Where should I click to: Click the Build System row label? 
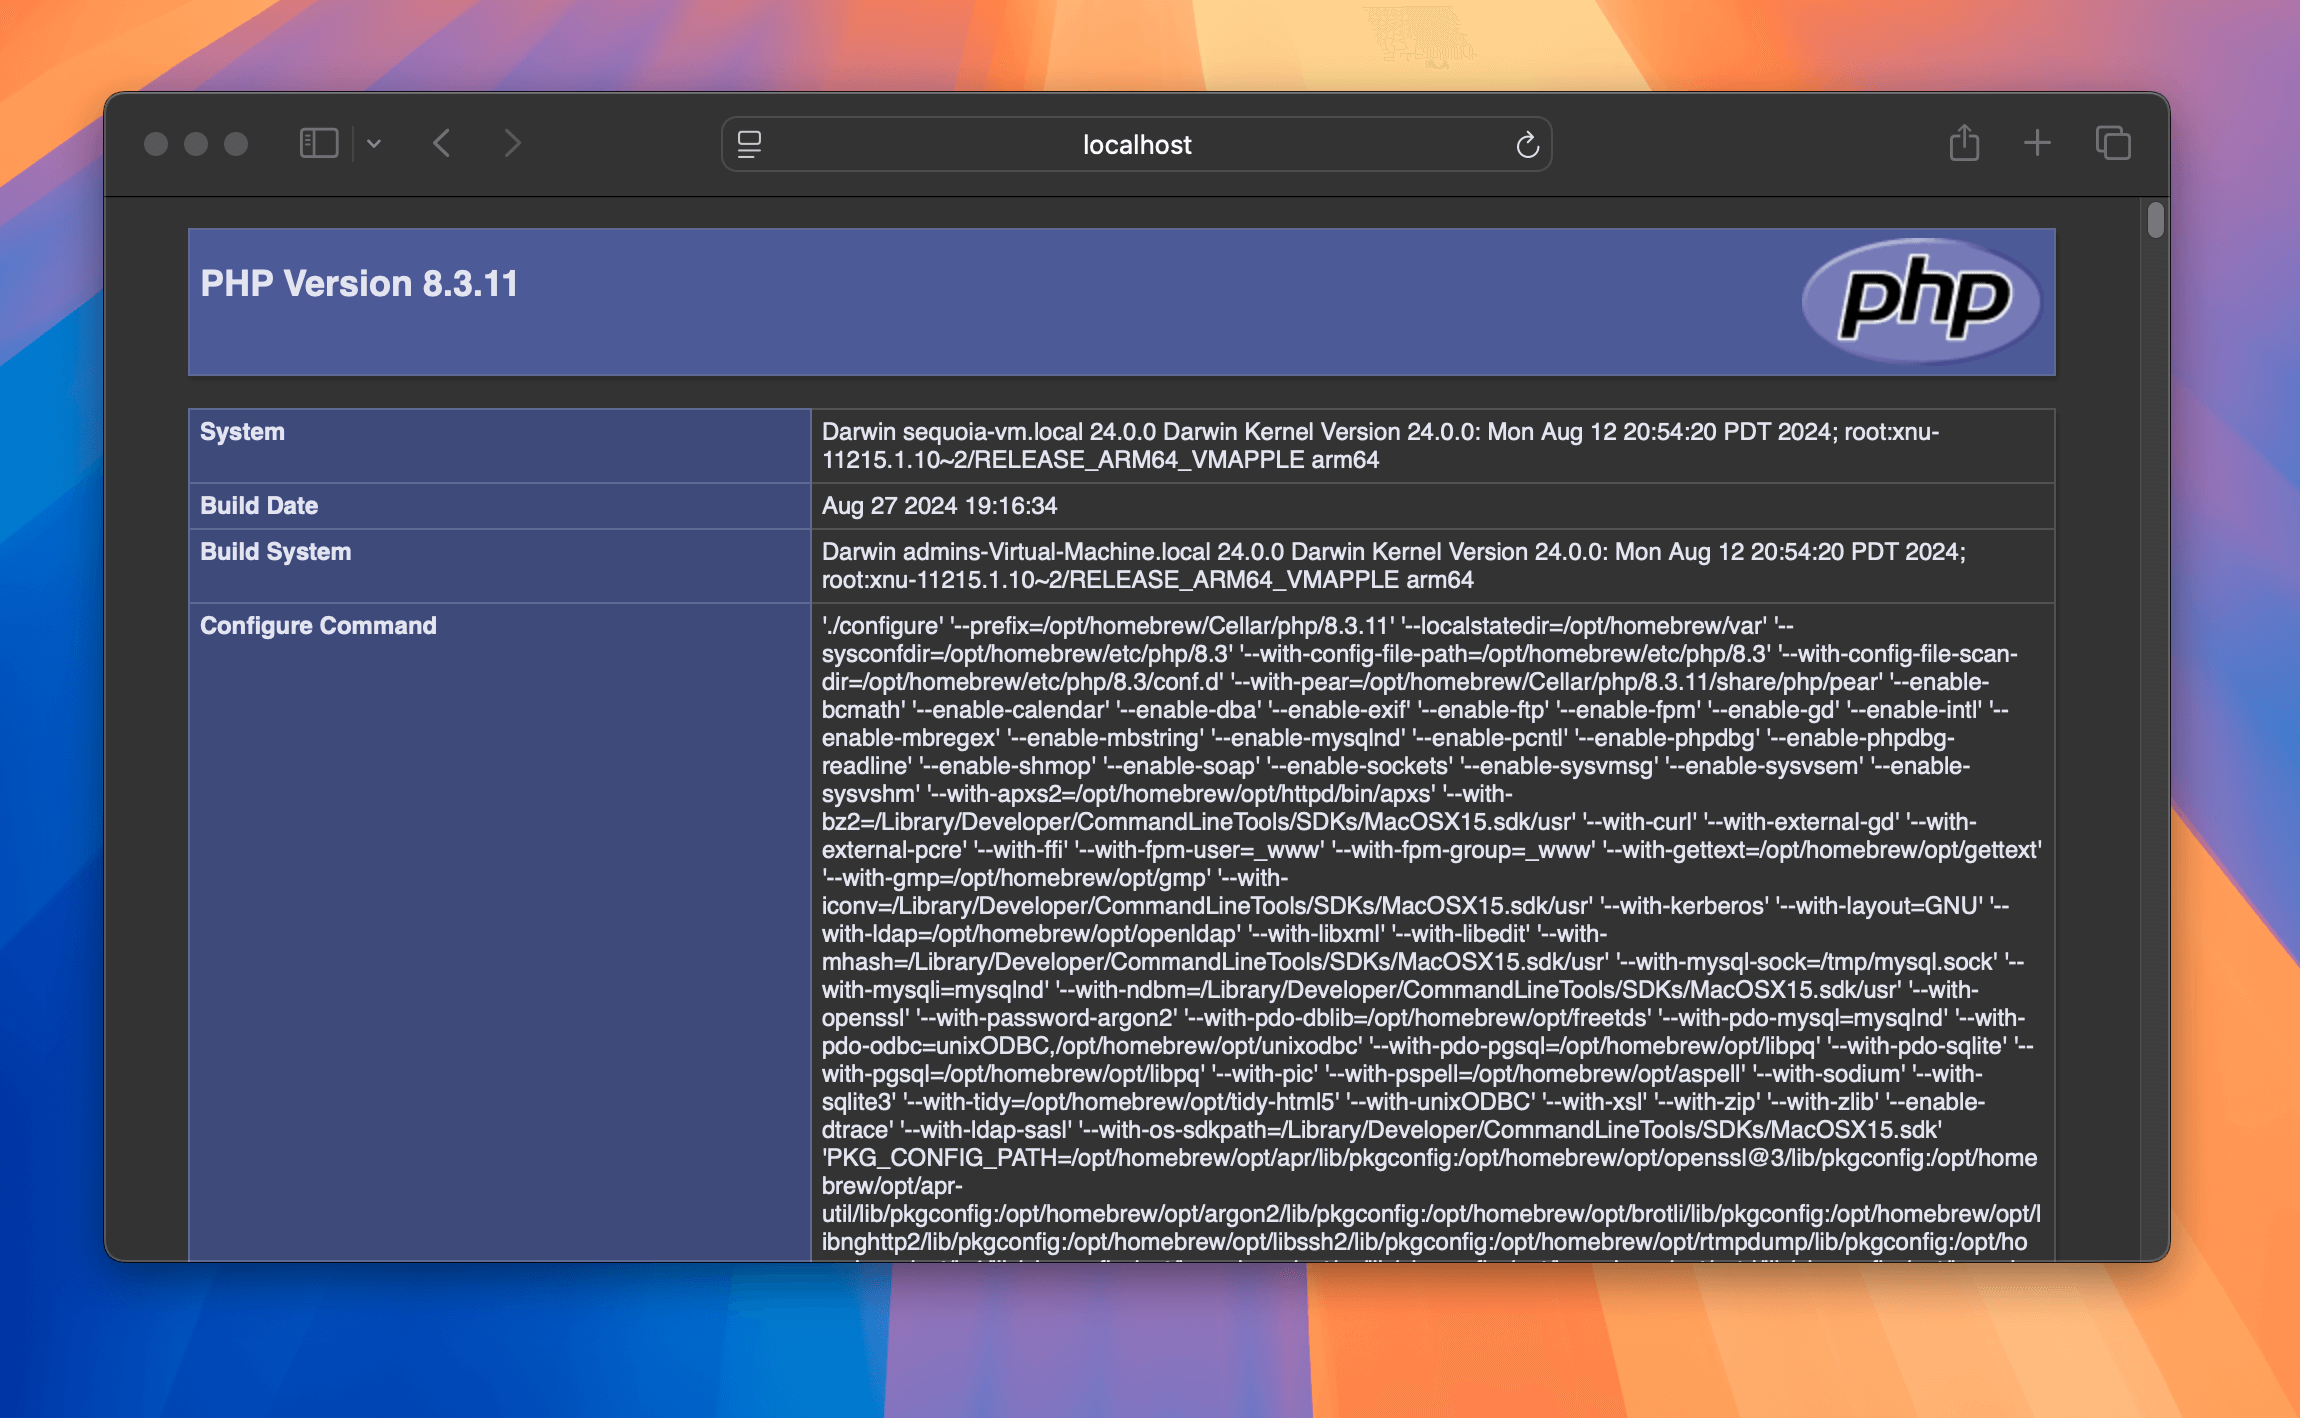275,552
